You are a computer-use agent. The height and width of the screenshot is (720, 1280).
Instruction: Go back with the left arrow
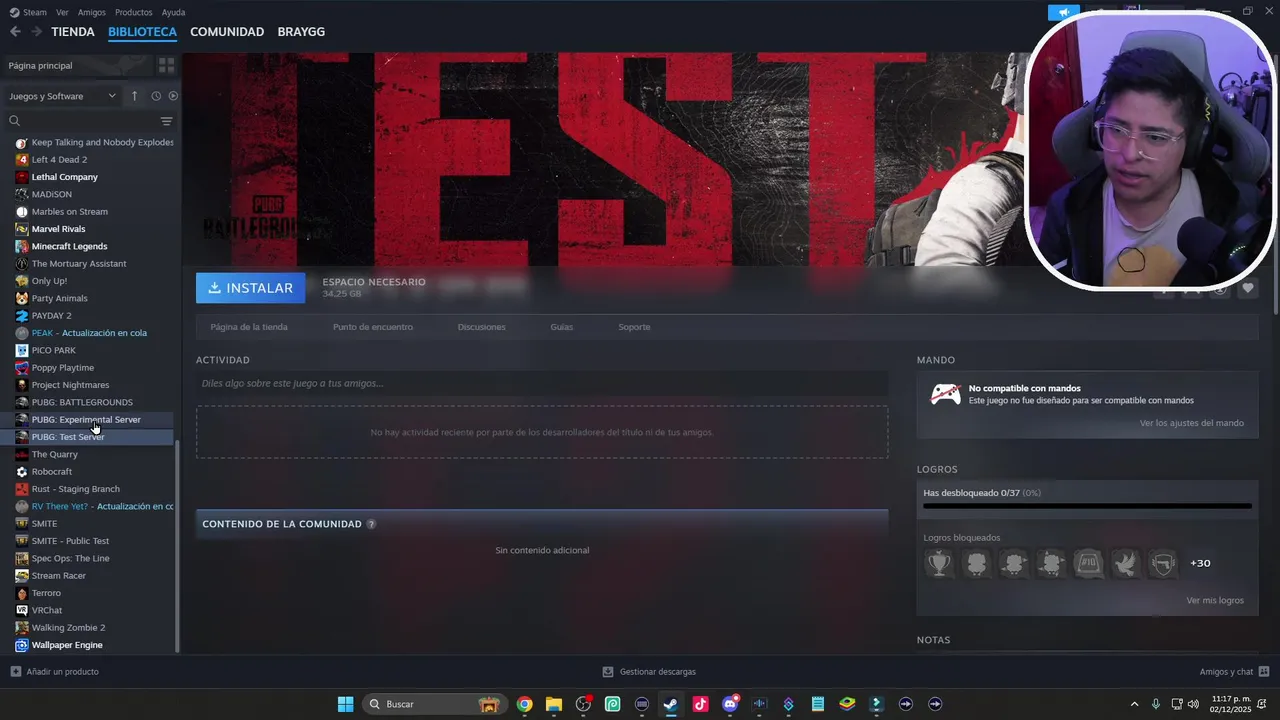[x=15, y=32]
